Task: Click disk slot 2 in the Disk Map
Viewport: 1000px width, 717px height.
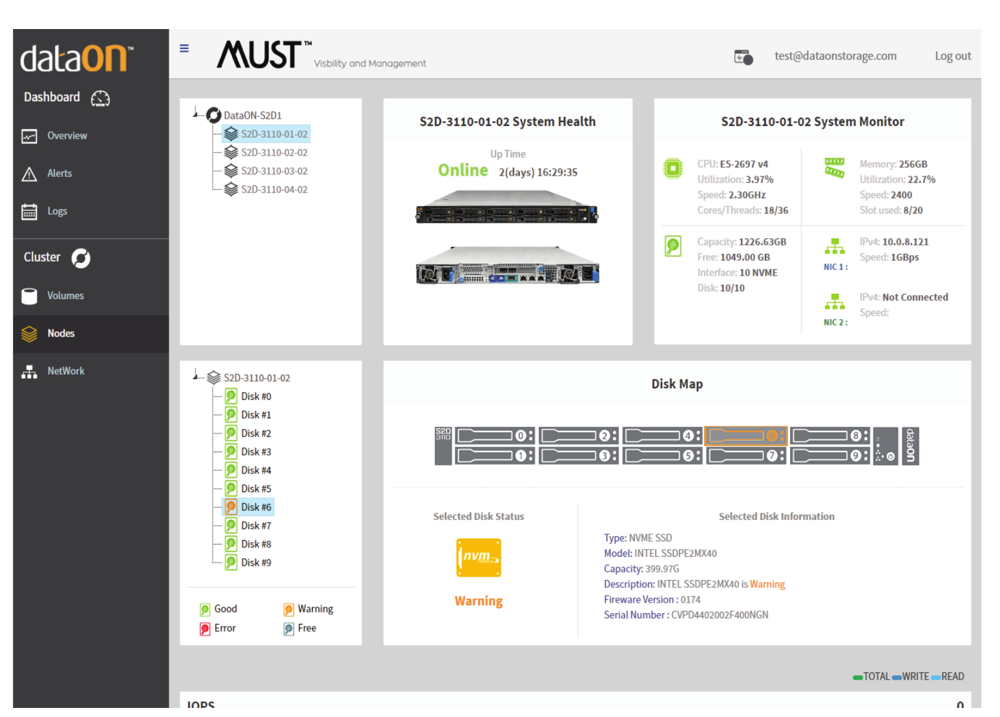Action: 578,436
